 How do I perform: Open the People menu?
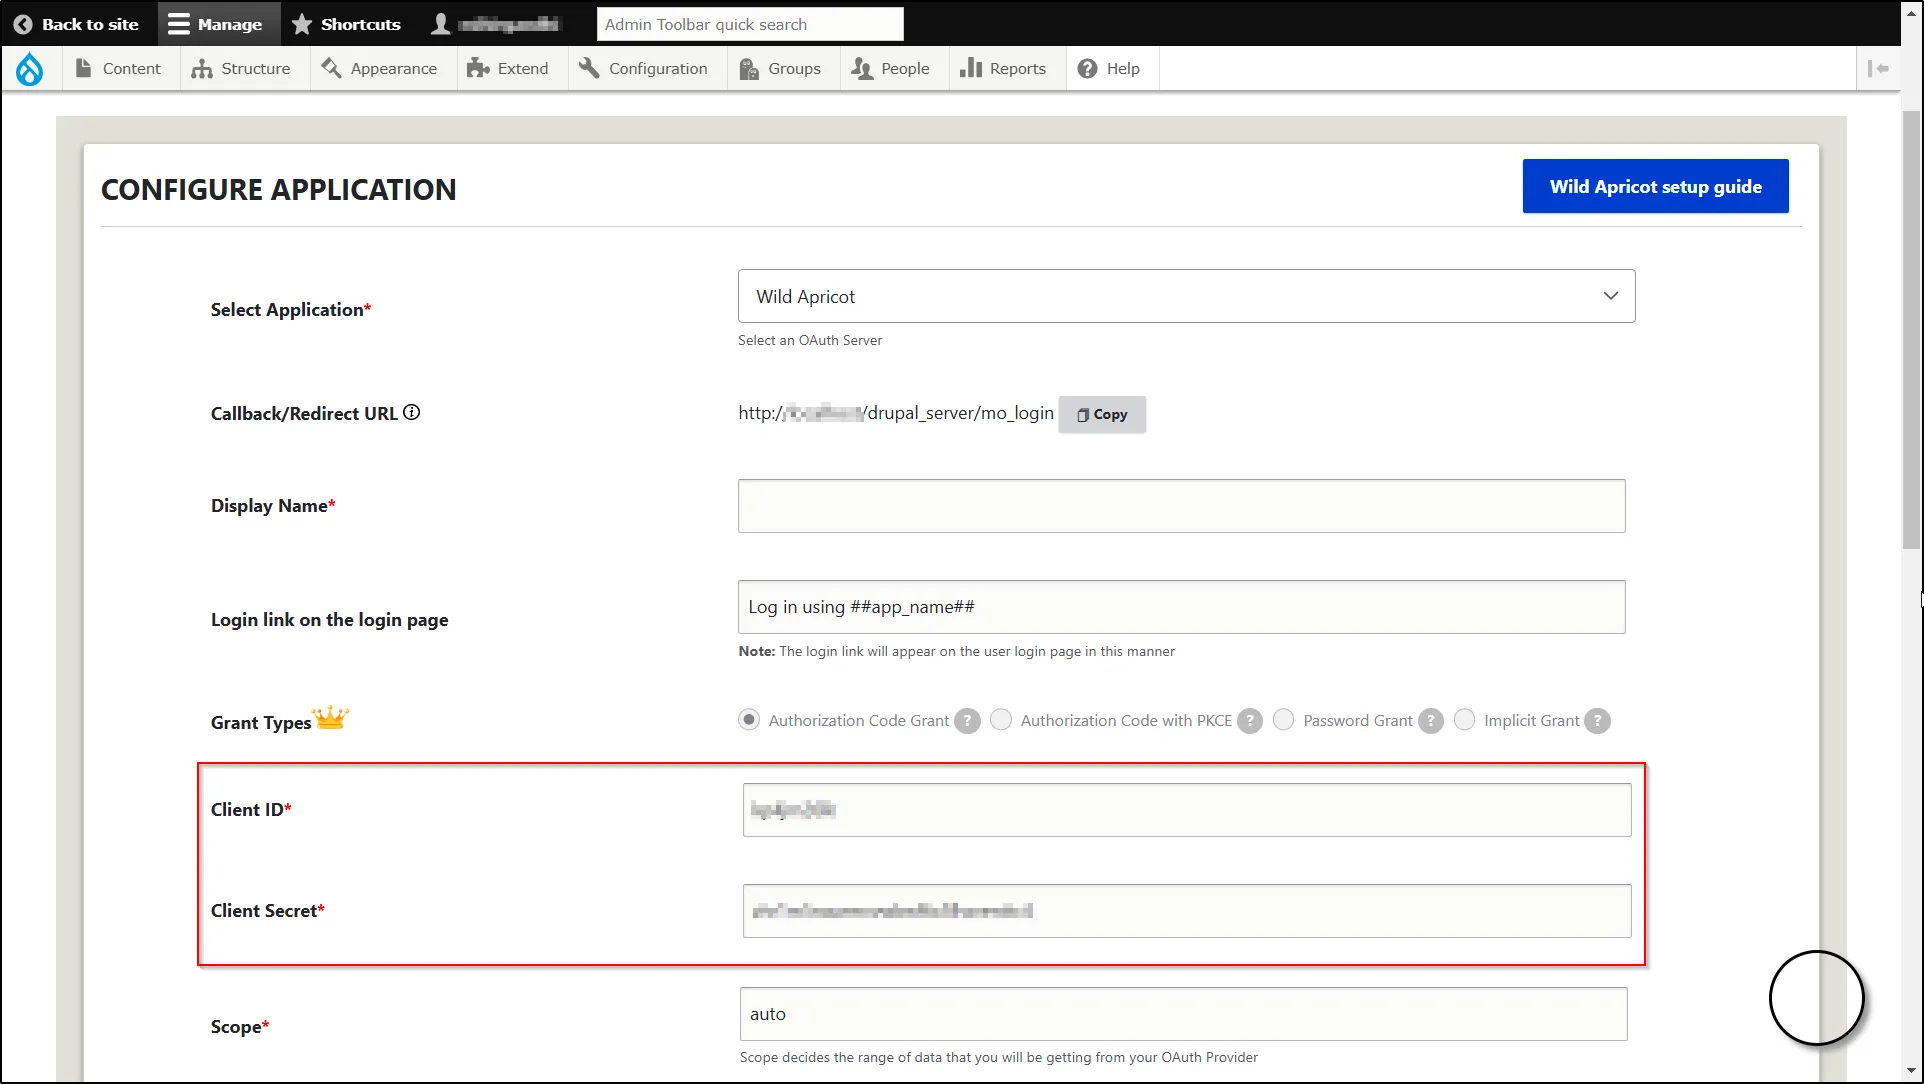[892, 69]
